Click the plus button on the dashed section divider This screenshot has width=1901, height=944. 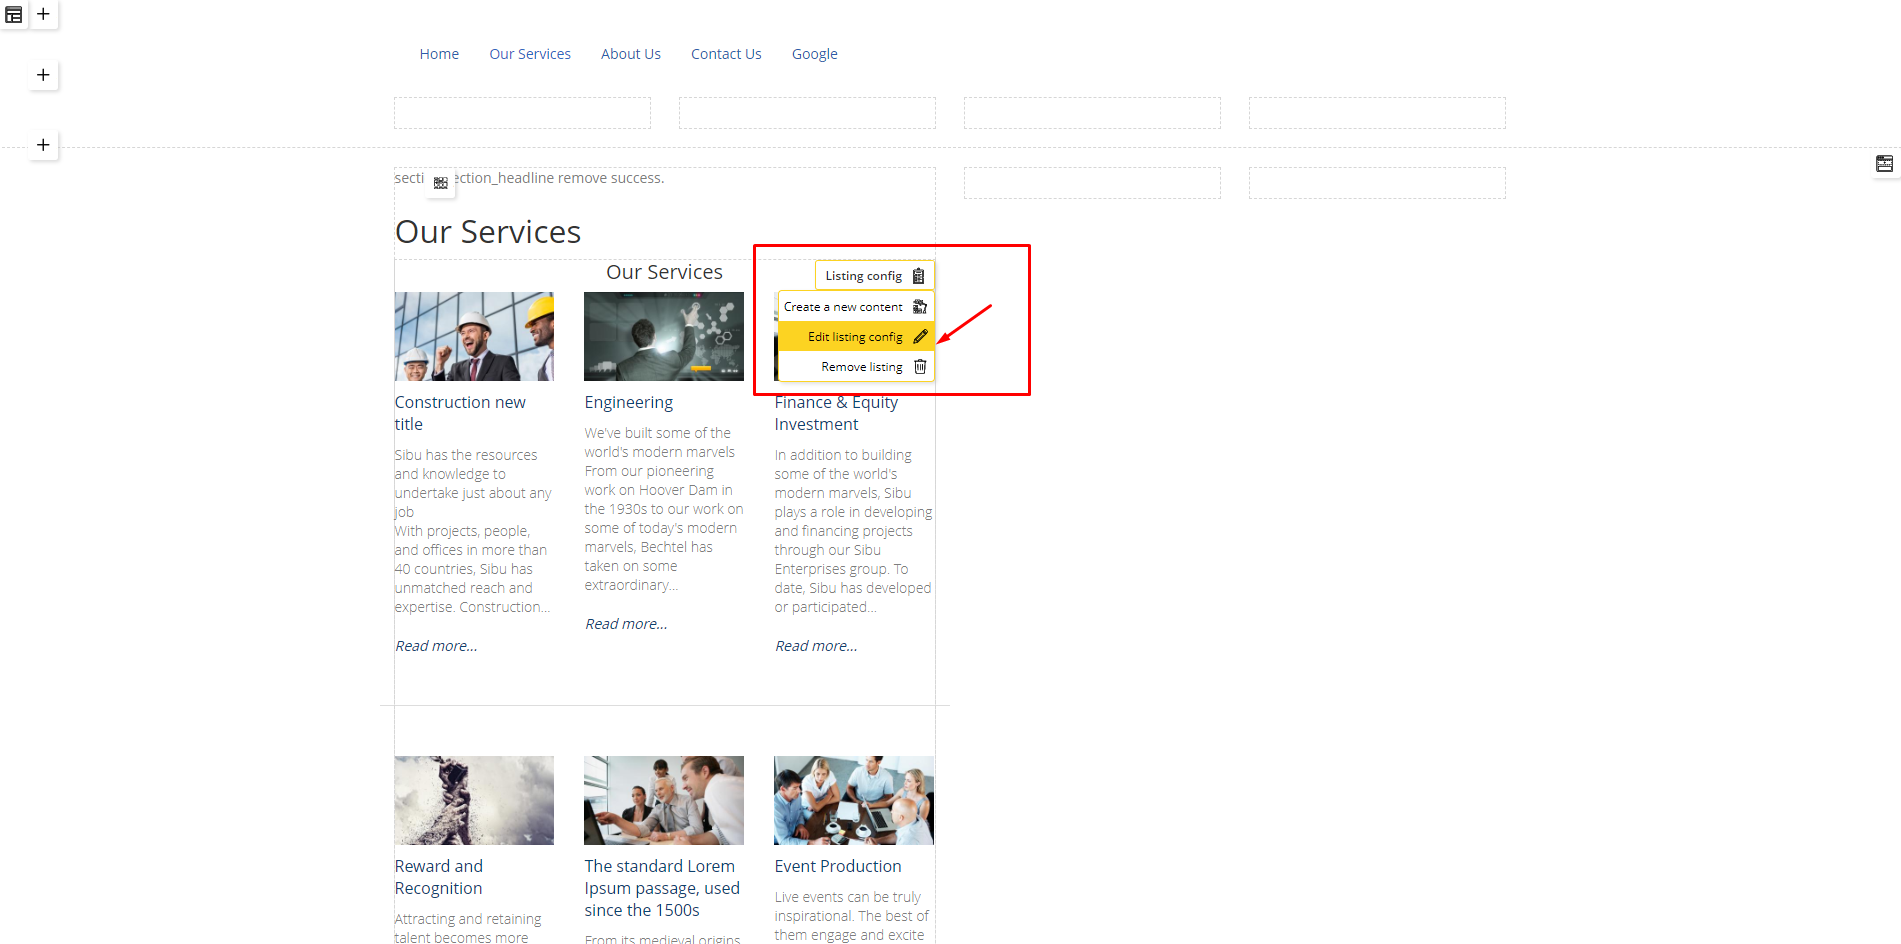43,145
